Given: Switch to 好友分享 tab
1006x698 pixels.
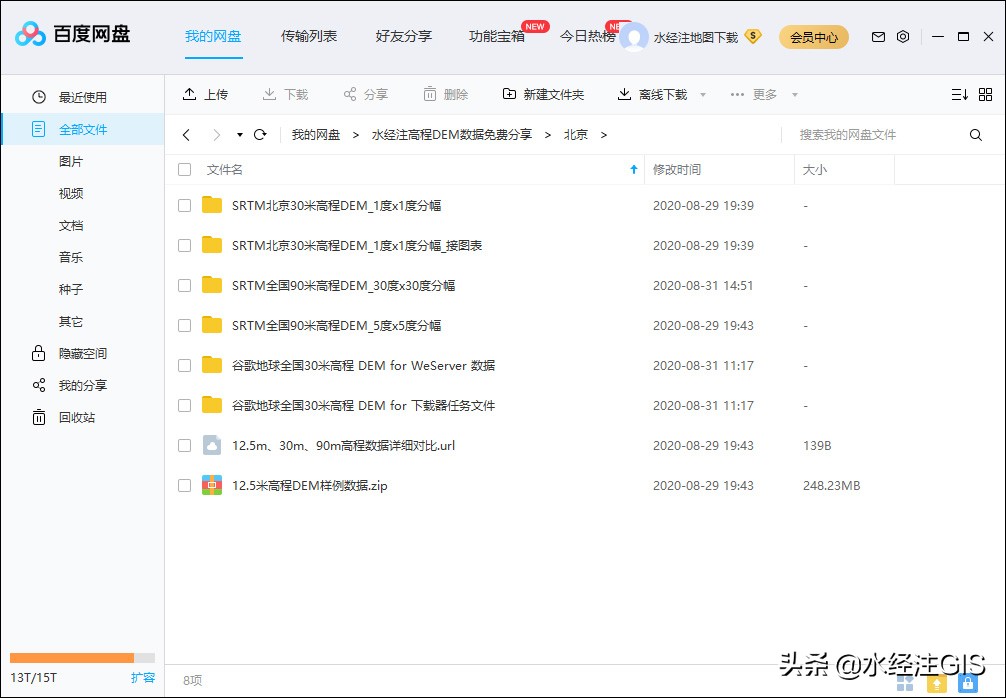Looking at the screenshot, I should 404,36.
